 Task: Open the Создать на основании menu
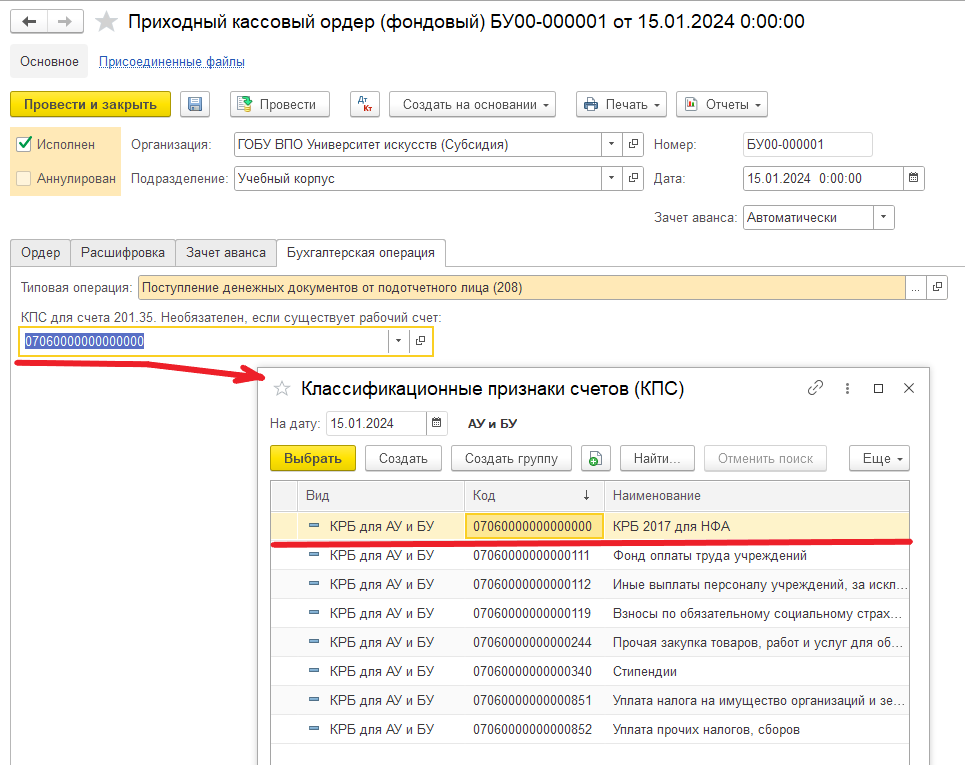(x=473, y=105)
